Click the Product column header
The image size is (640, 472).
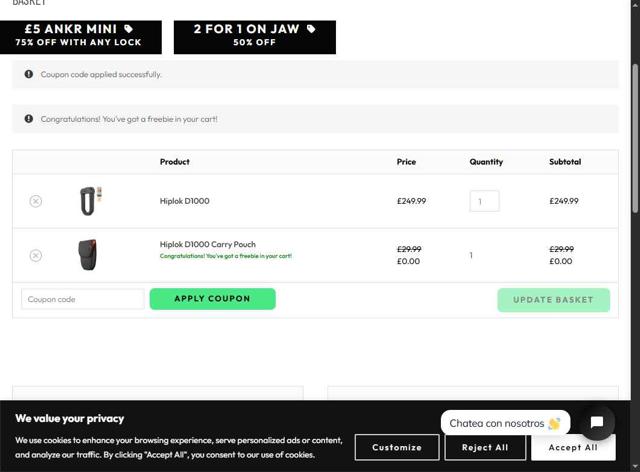(175, 162)
